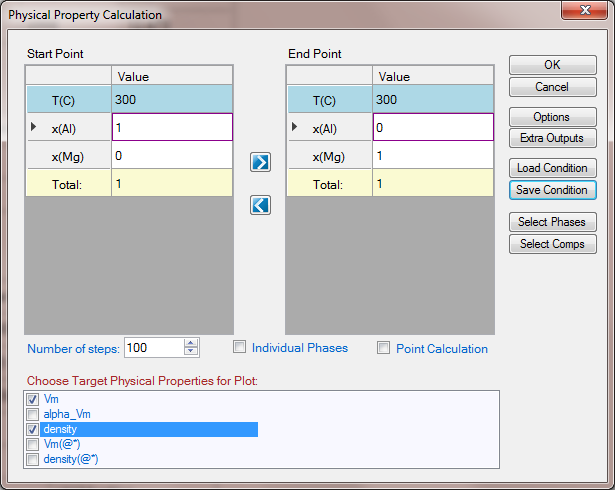Enable the Vm(@*) property checkbox

click(34, 444)
